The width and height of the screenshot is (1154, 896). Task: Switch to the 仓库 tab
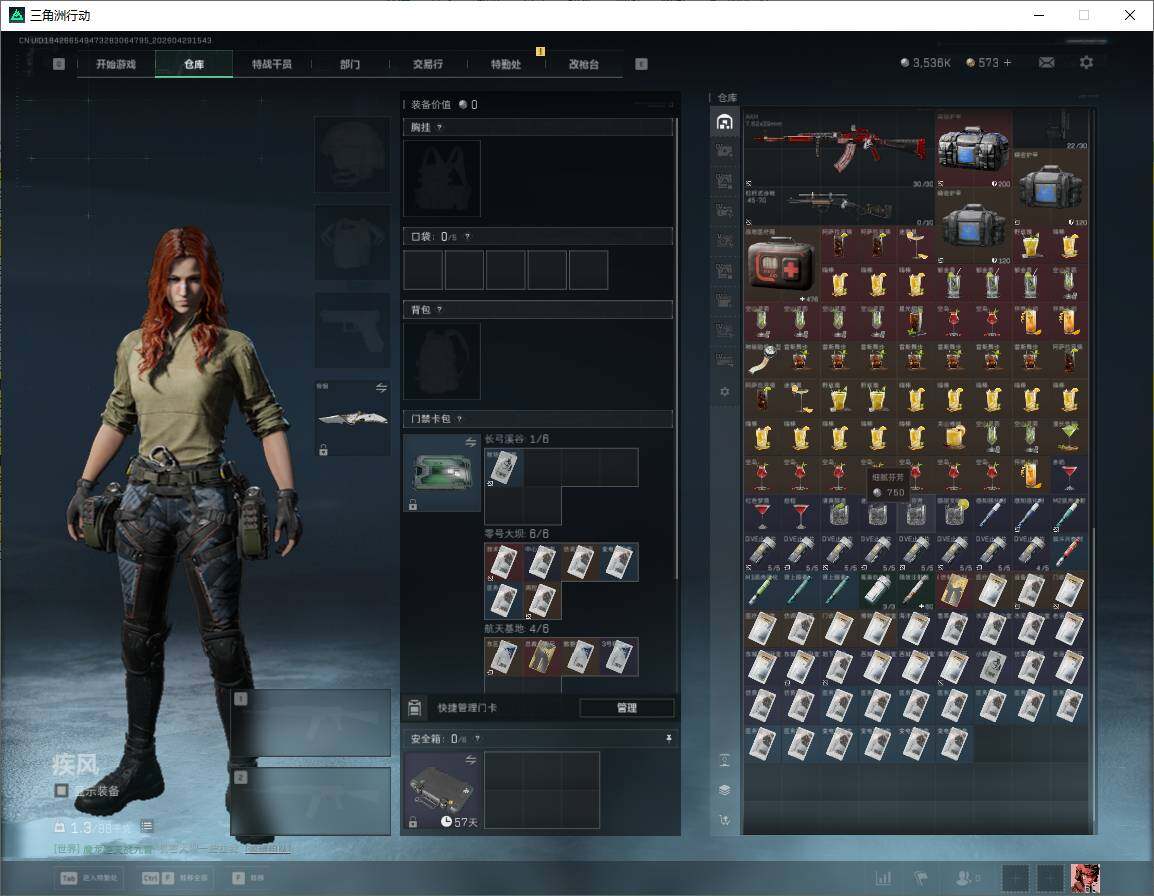tap(194, 64)
